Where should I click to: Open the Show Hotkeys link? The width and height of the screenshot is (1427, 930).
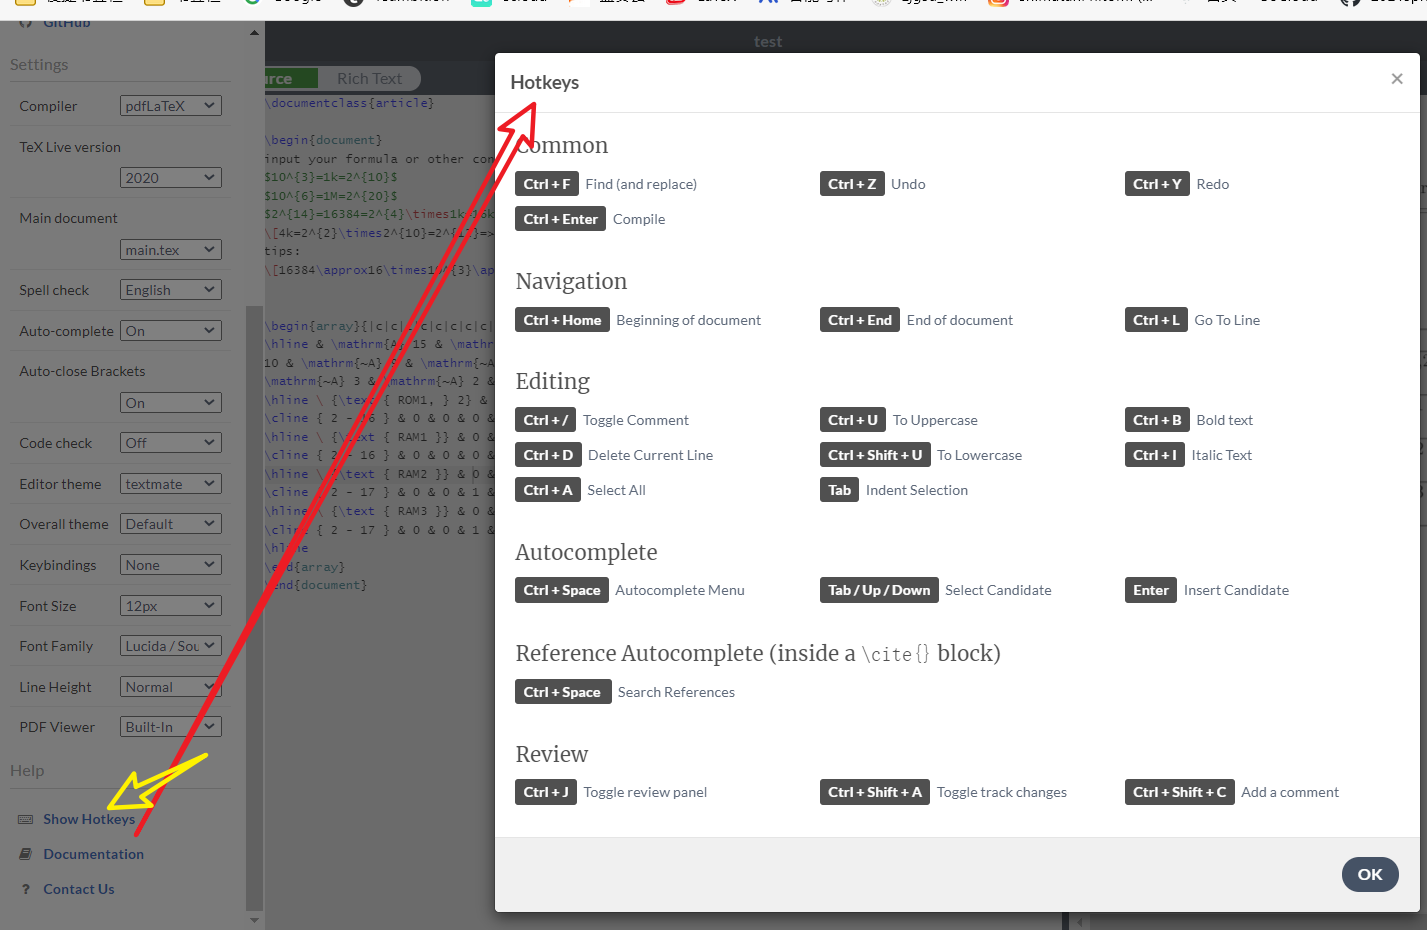[90, 818]
